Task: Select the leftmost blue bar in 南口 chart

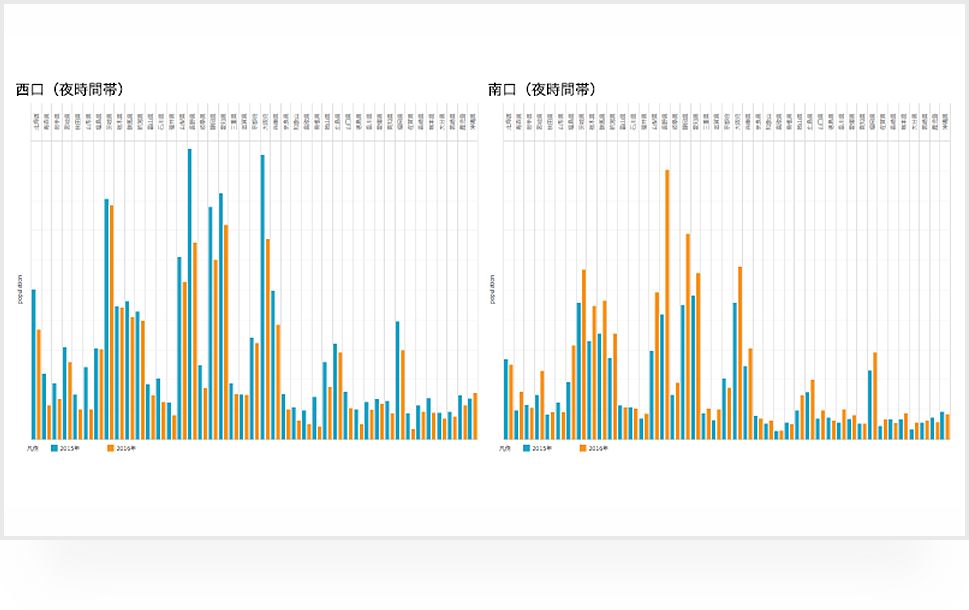Action: 505,398
